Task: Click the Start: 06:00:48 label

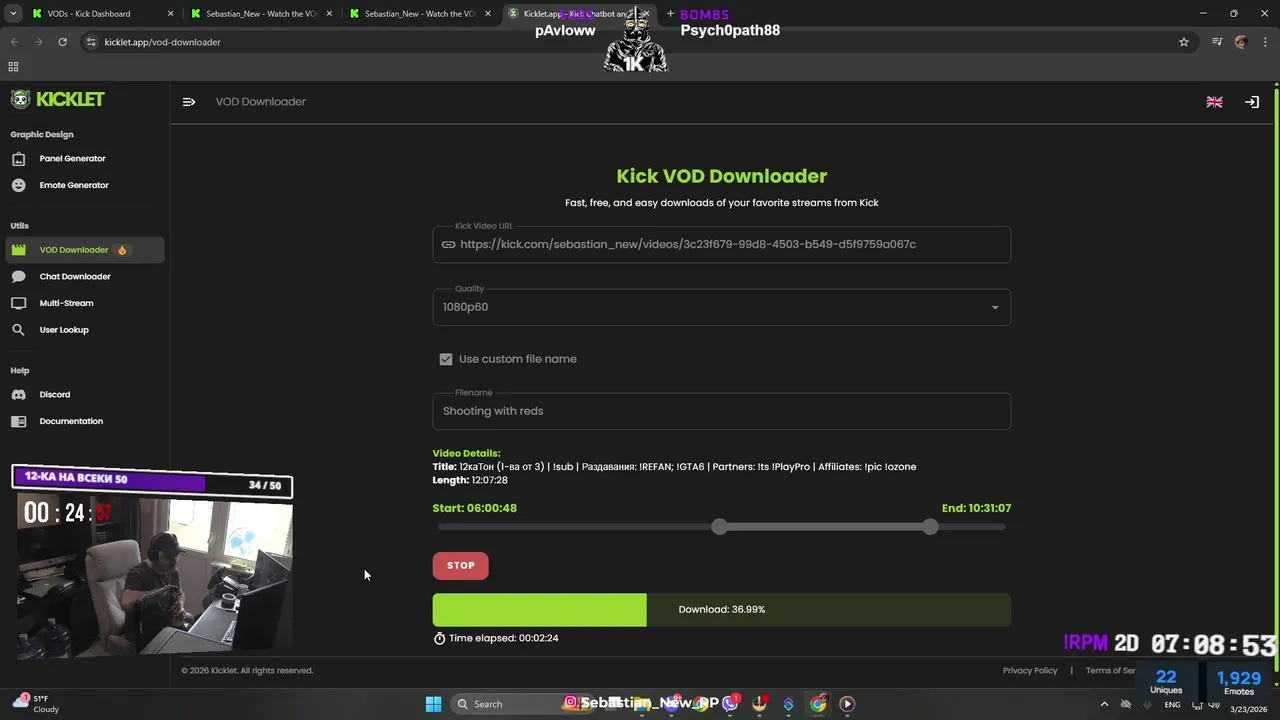Action: pyautogui.click(x=475, y=508)
